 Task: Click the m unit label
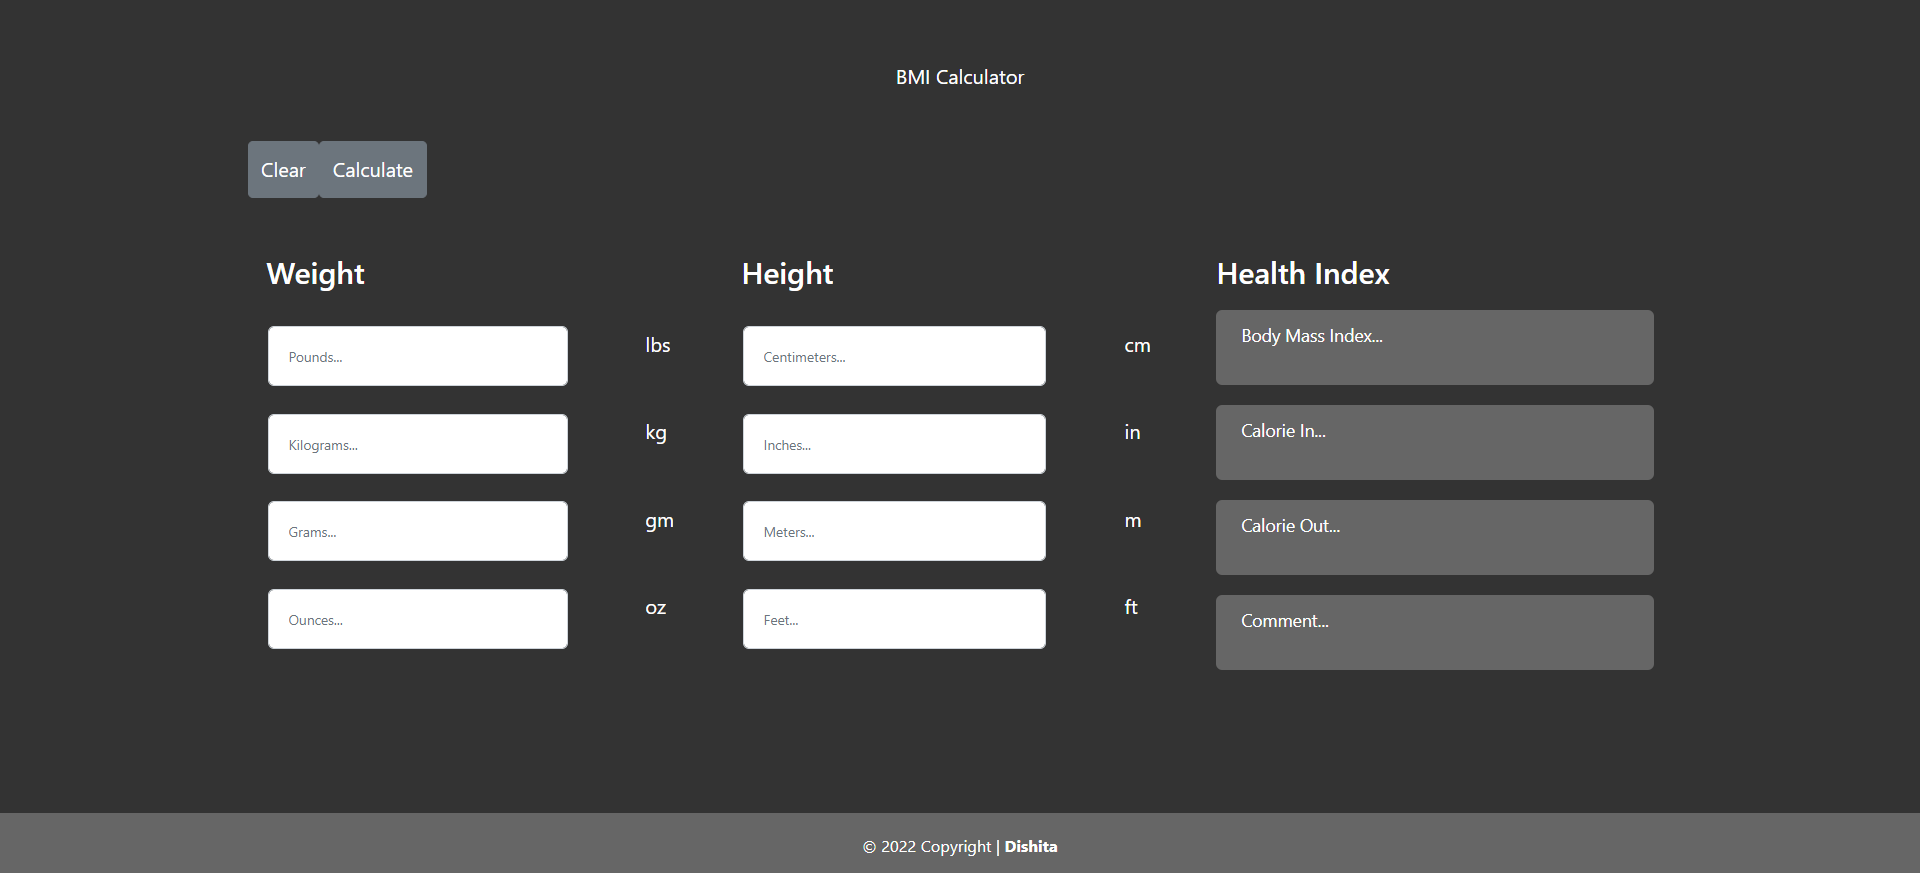click(1133, 520)
